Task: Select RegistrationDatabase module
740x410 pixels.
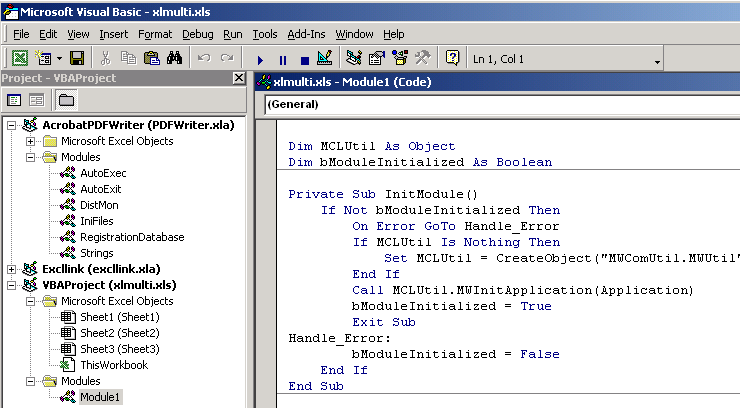Action: pos(132,237)
